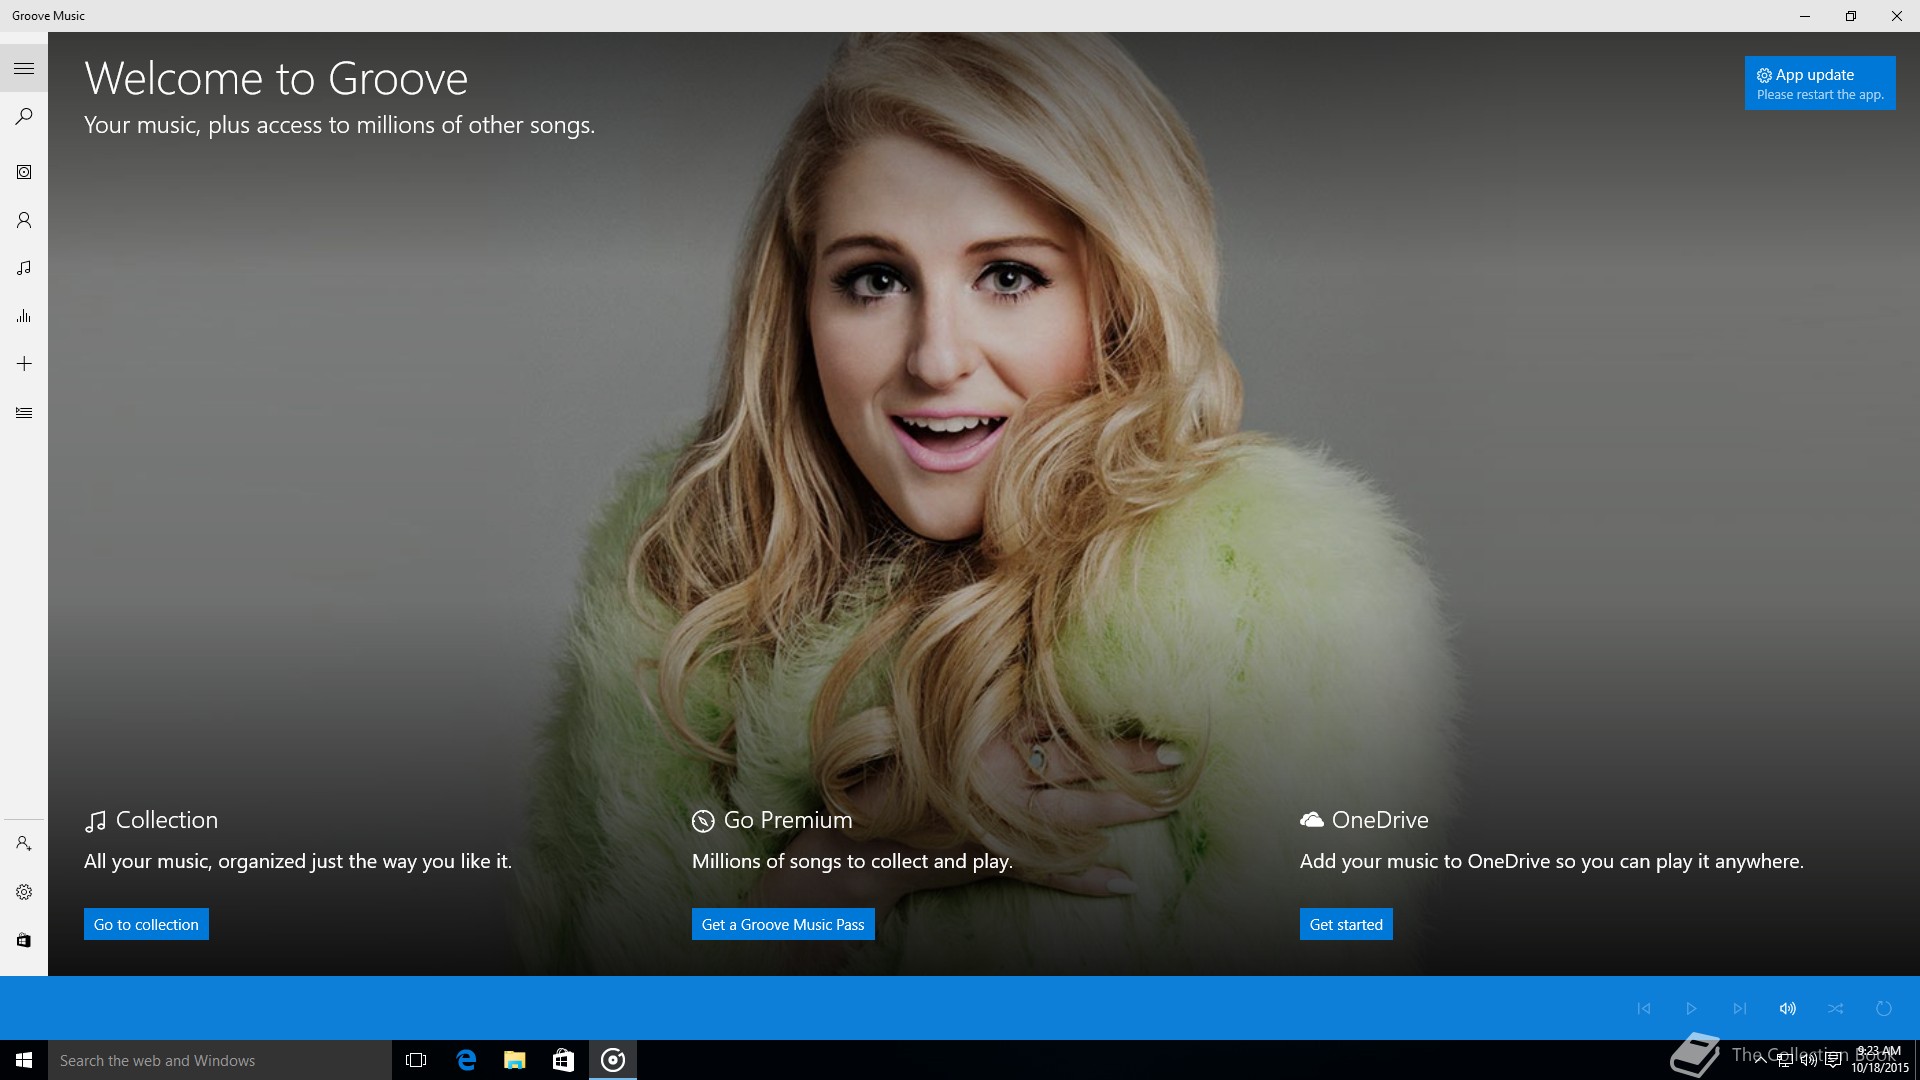This screenshot has height=1080, width=1920.
Task: Skip to next track
Action: (x=1740, y=1008)
